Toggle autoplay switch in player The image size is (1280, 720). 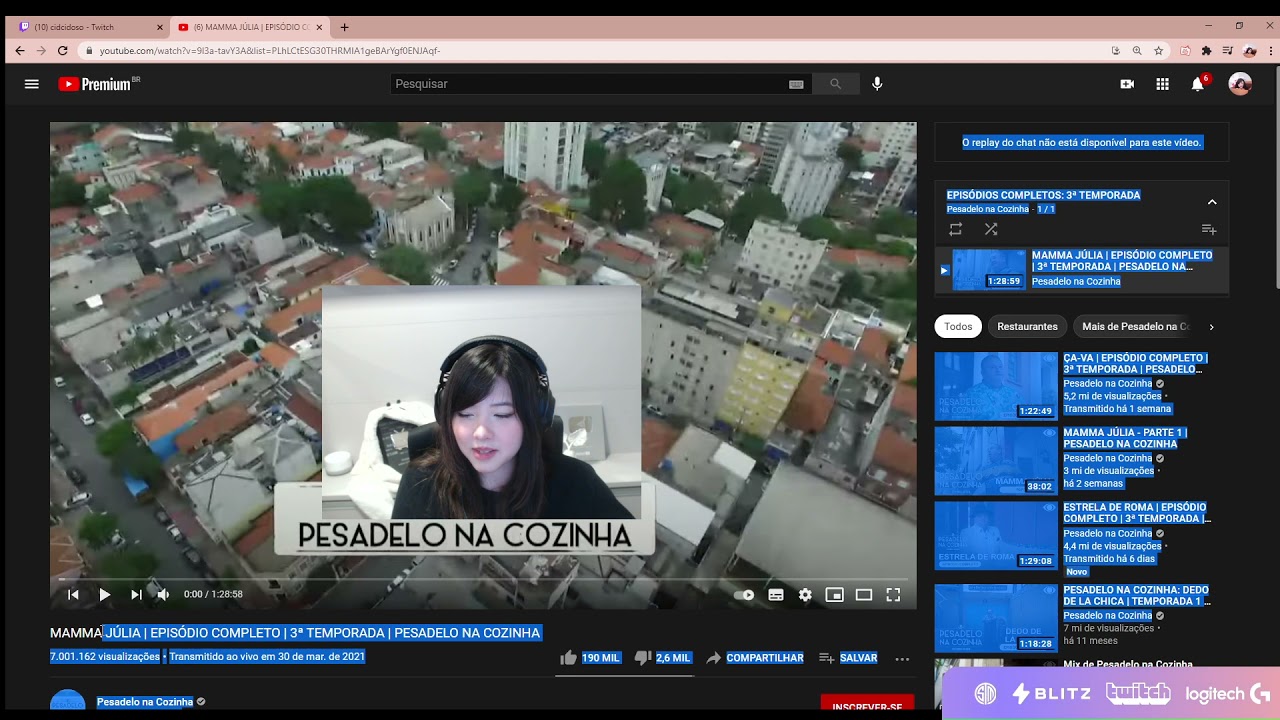tap(744, 594)
